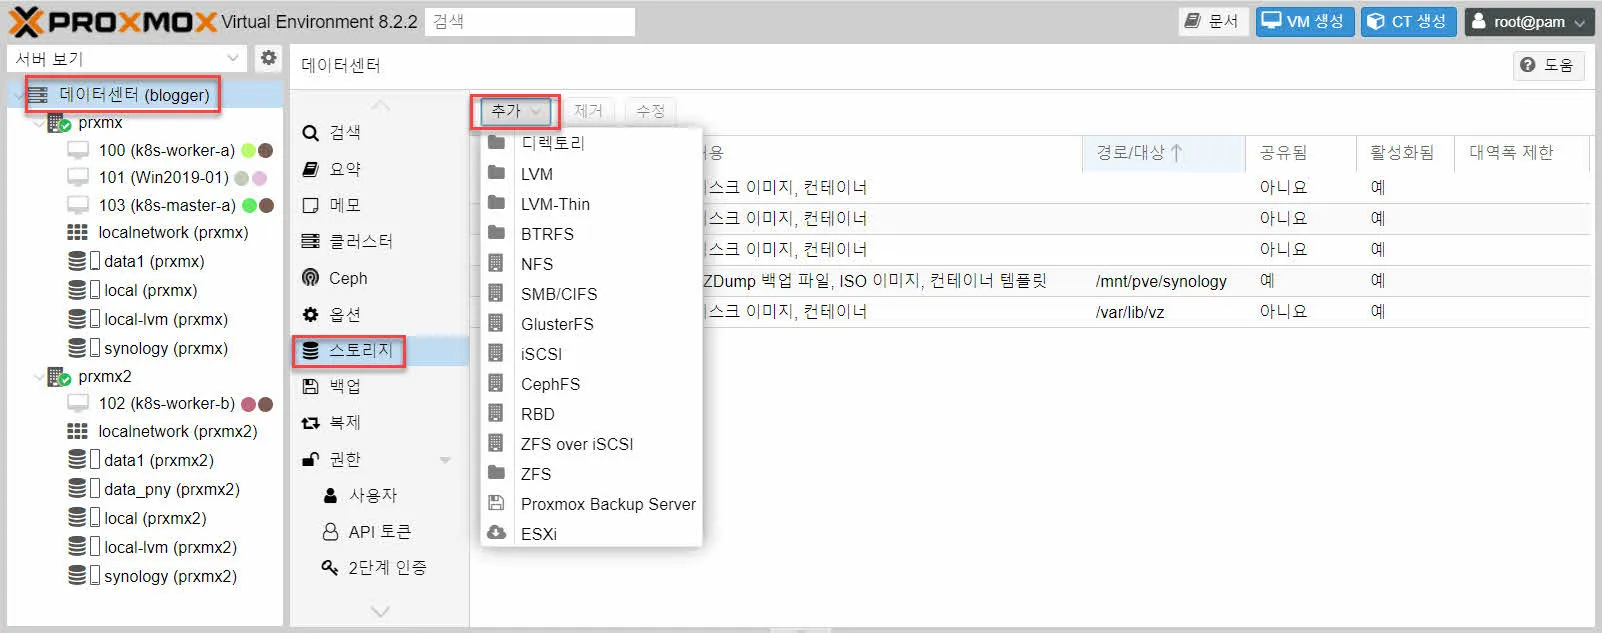
Task: Open 복제 replication menu item
Action: point(380,422)
